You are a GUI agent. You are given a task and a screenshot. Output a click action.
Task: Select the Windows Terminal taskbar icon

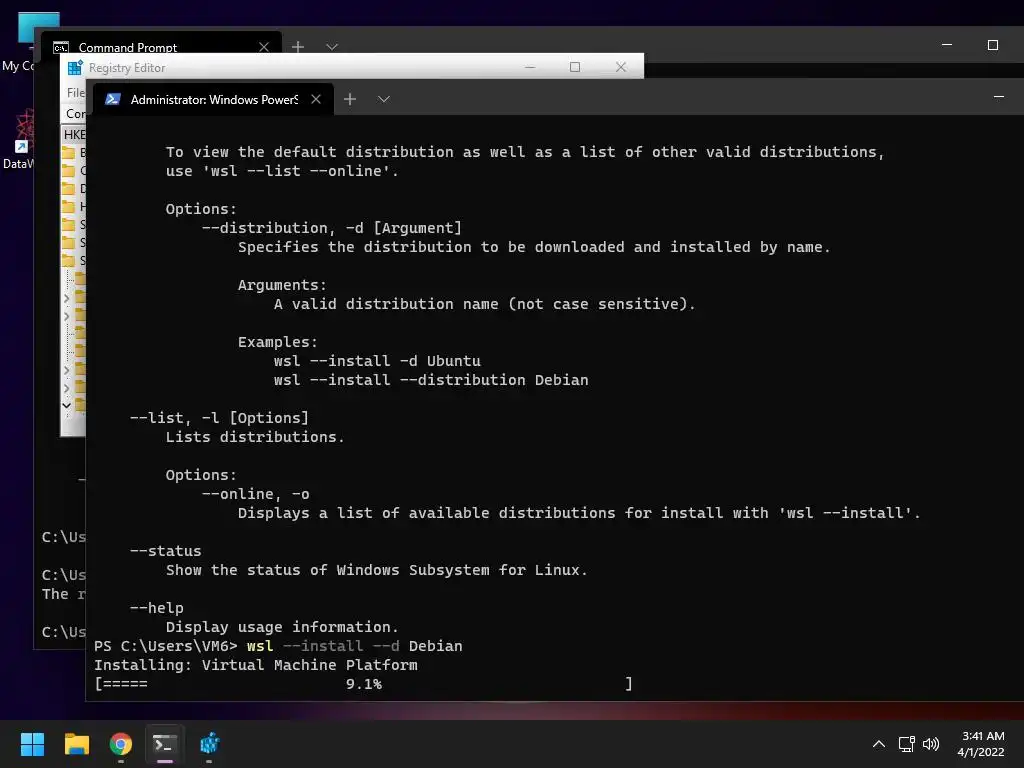click(x=165, y=744)
